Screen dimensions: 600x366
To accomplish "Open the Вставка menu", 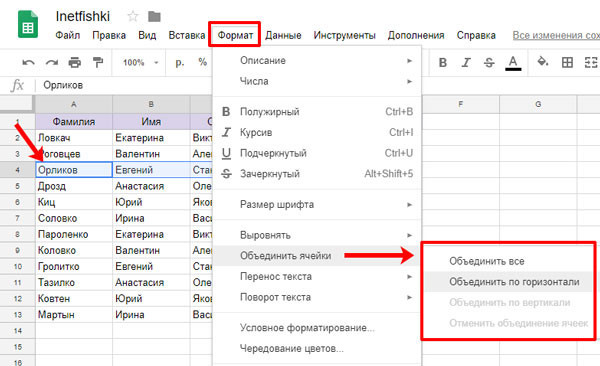I will tap(187, 35).
